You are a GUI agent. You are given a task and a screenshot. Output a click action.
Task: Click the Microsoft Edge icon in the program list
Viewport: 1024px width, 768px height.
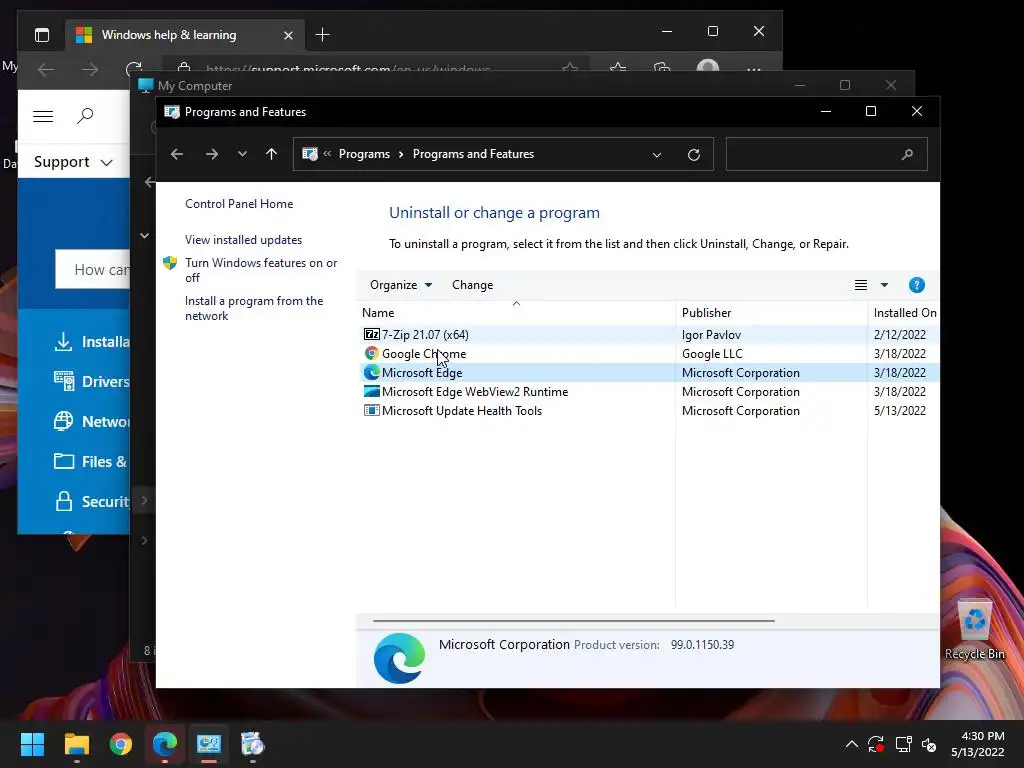pos(372,372)
